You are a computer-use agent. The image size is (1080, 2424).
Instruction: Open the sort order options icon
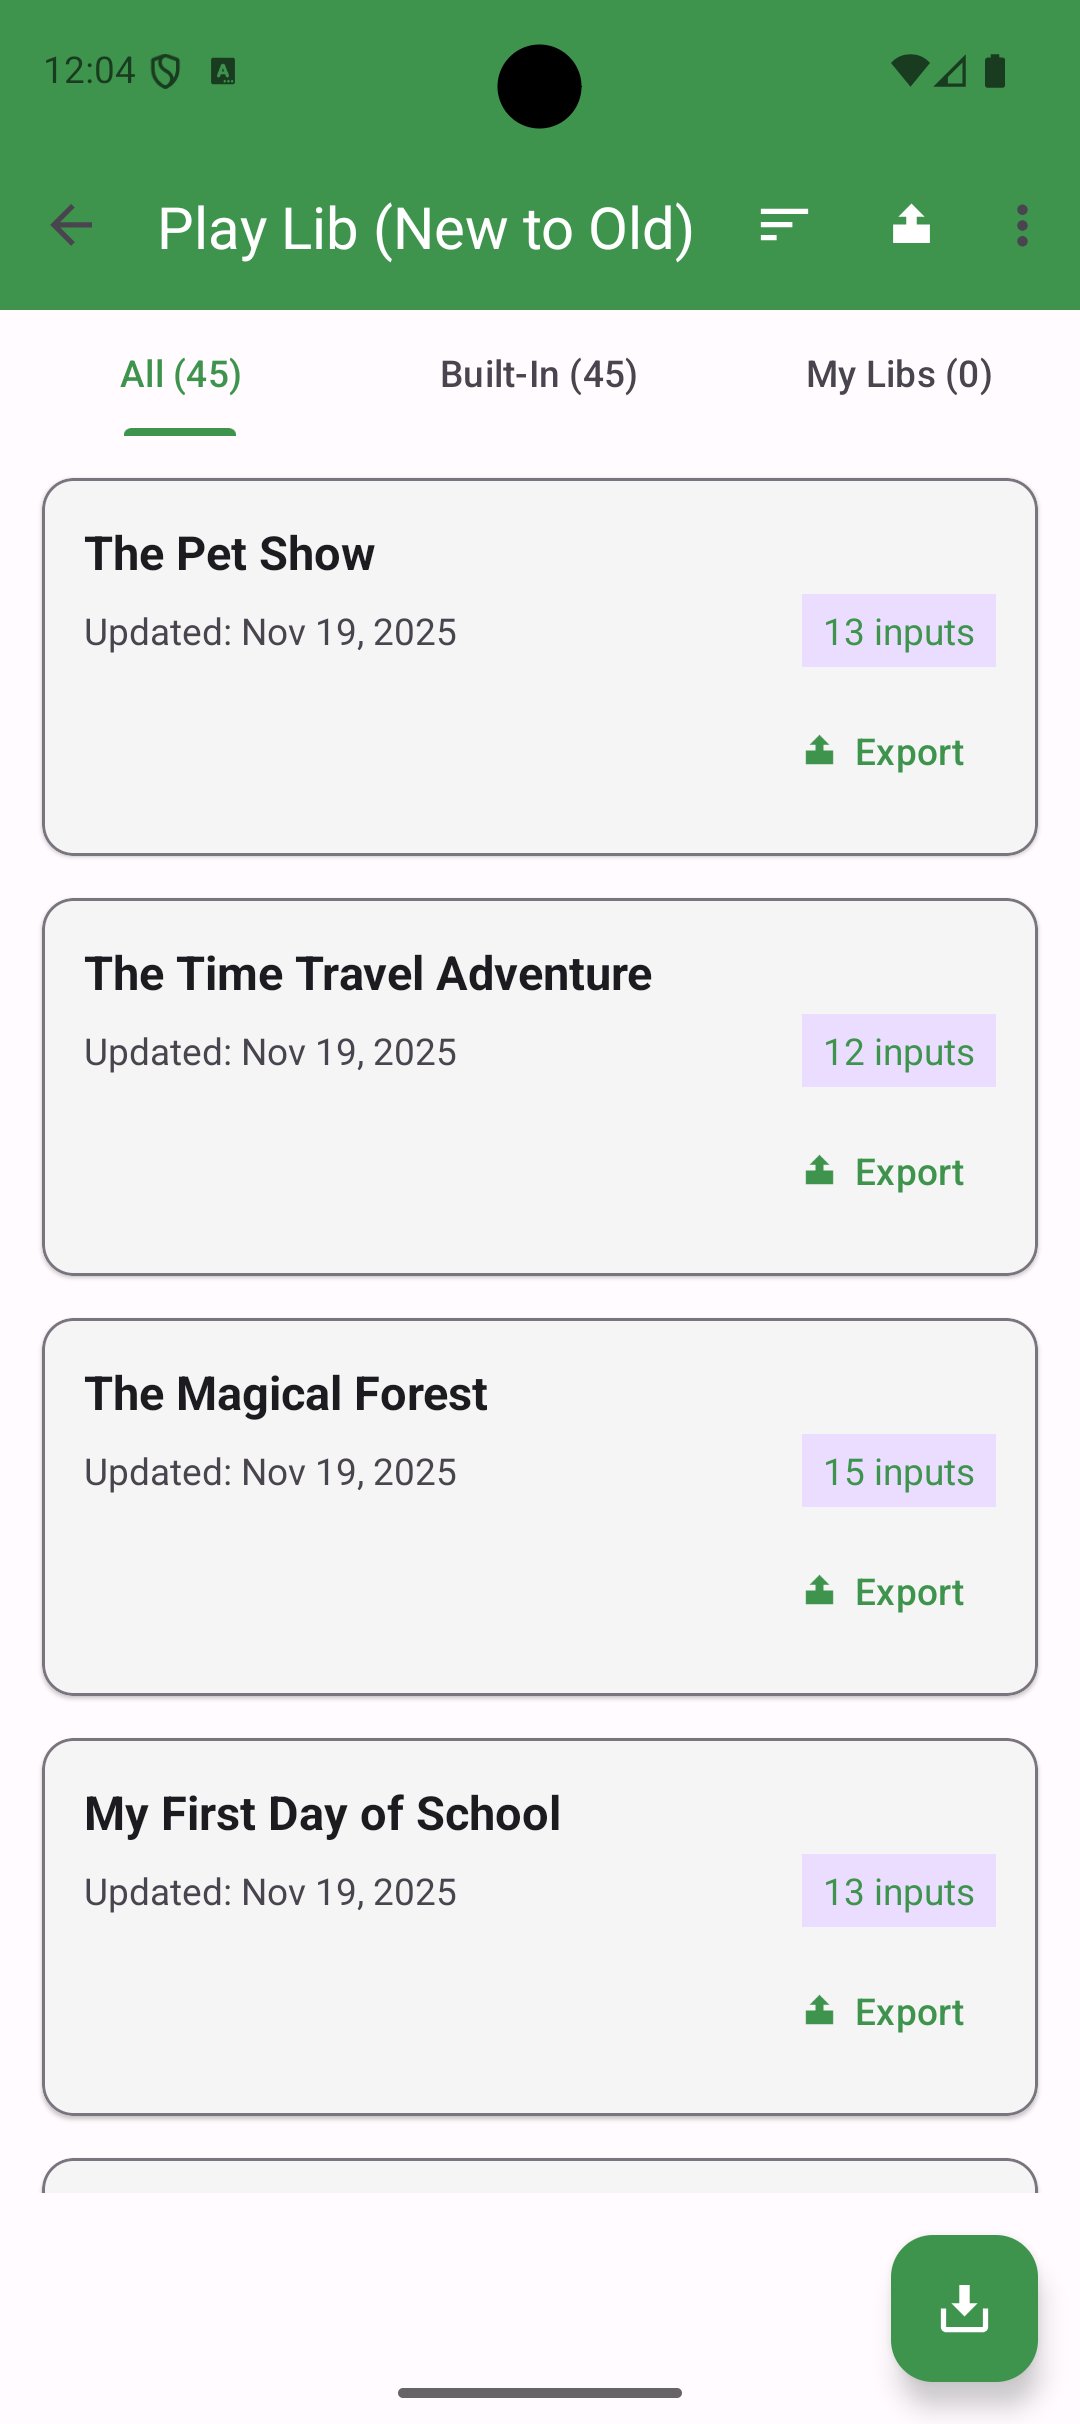(x=783, y=226)
